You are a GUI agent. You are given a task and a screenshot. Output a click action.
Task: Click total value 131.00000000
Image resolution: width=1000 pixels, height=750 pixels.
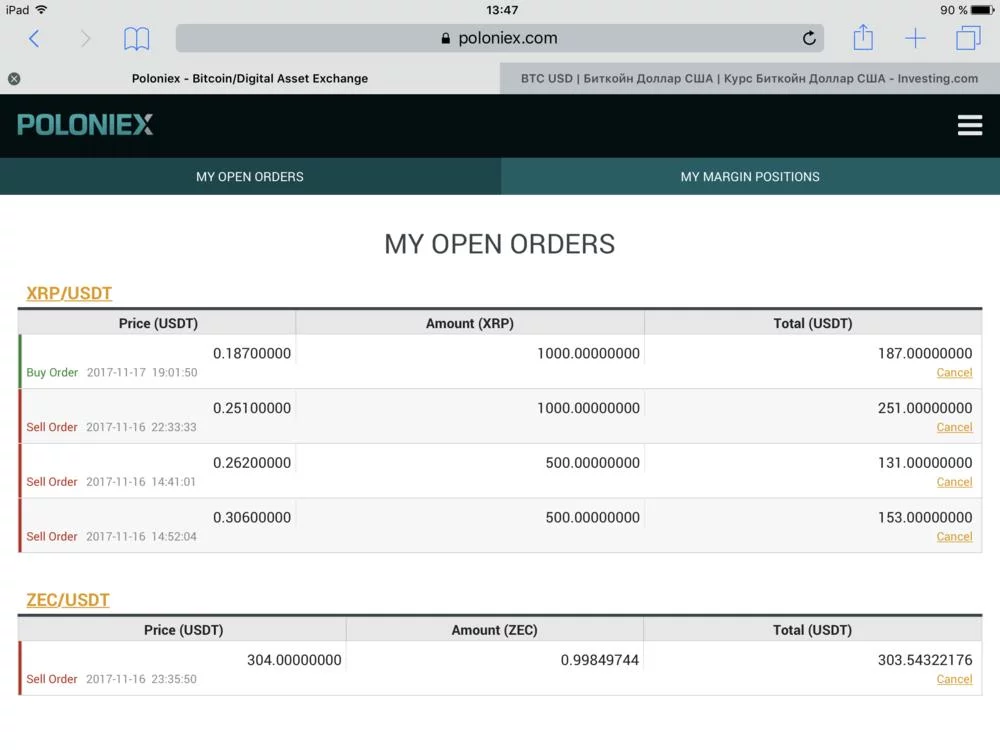[925, 463]
